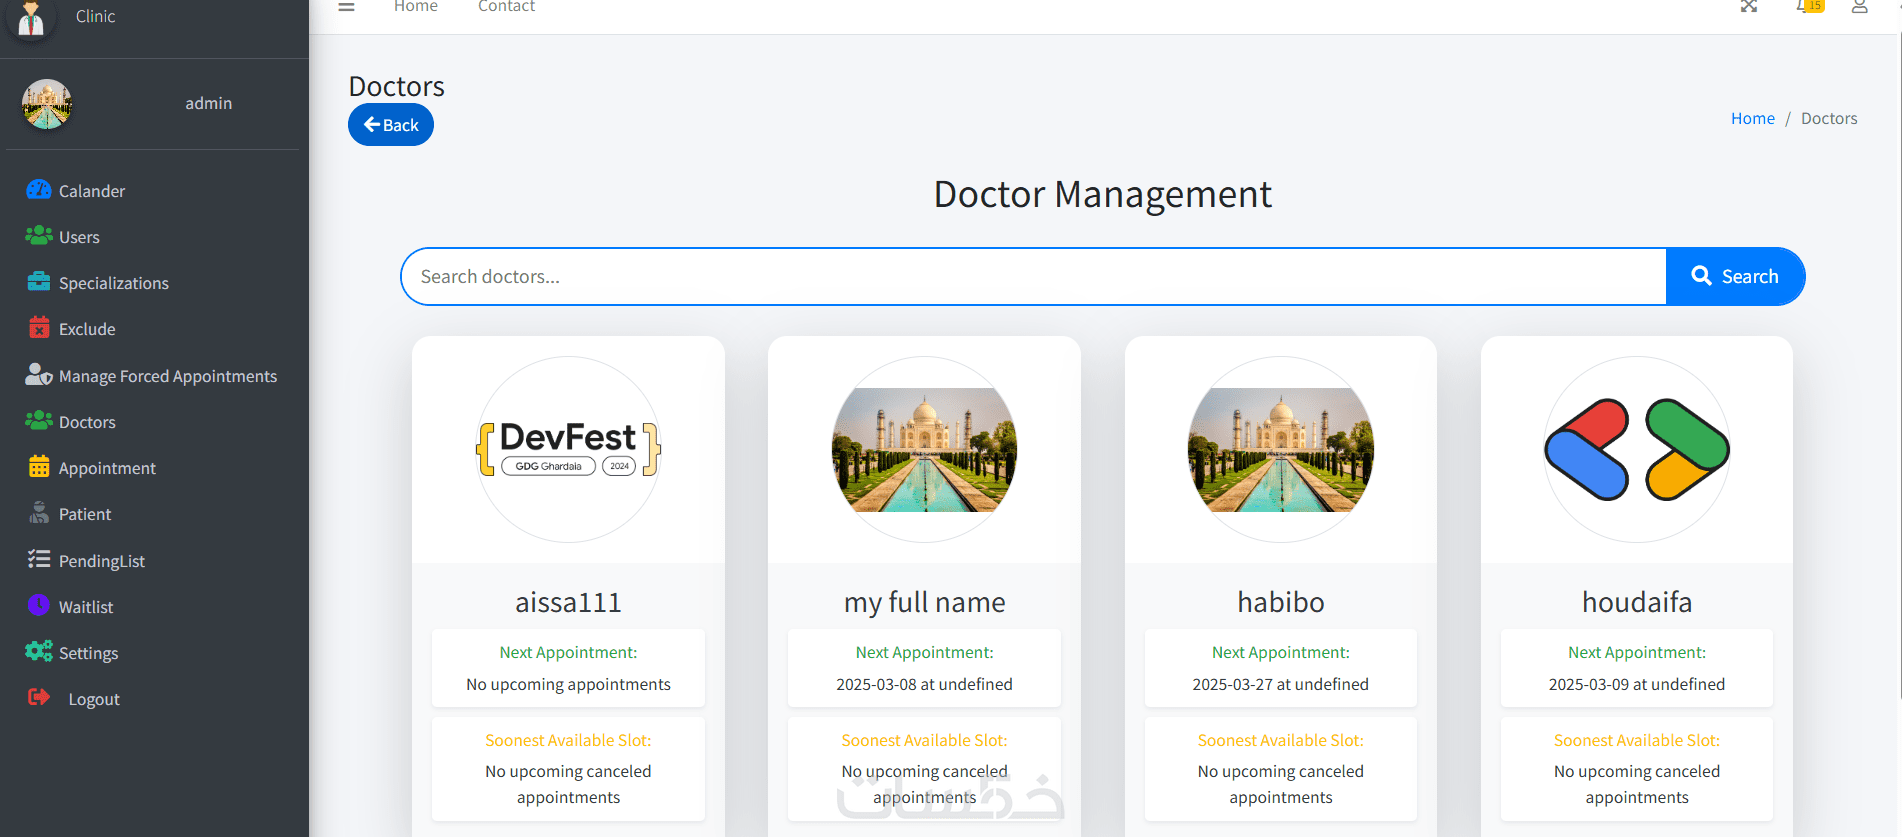Click the Patient icon in sidebar
The image size is (1902, 837).
tap(39, 513)
